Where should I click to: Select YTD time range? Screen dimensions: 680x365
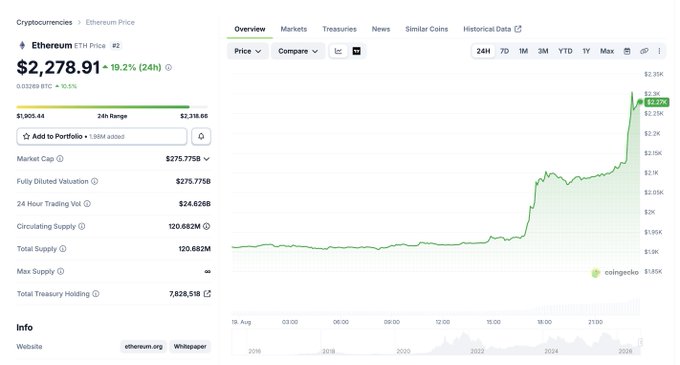[565, 51]
